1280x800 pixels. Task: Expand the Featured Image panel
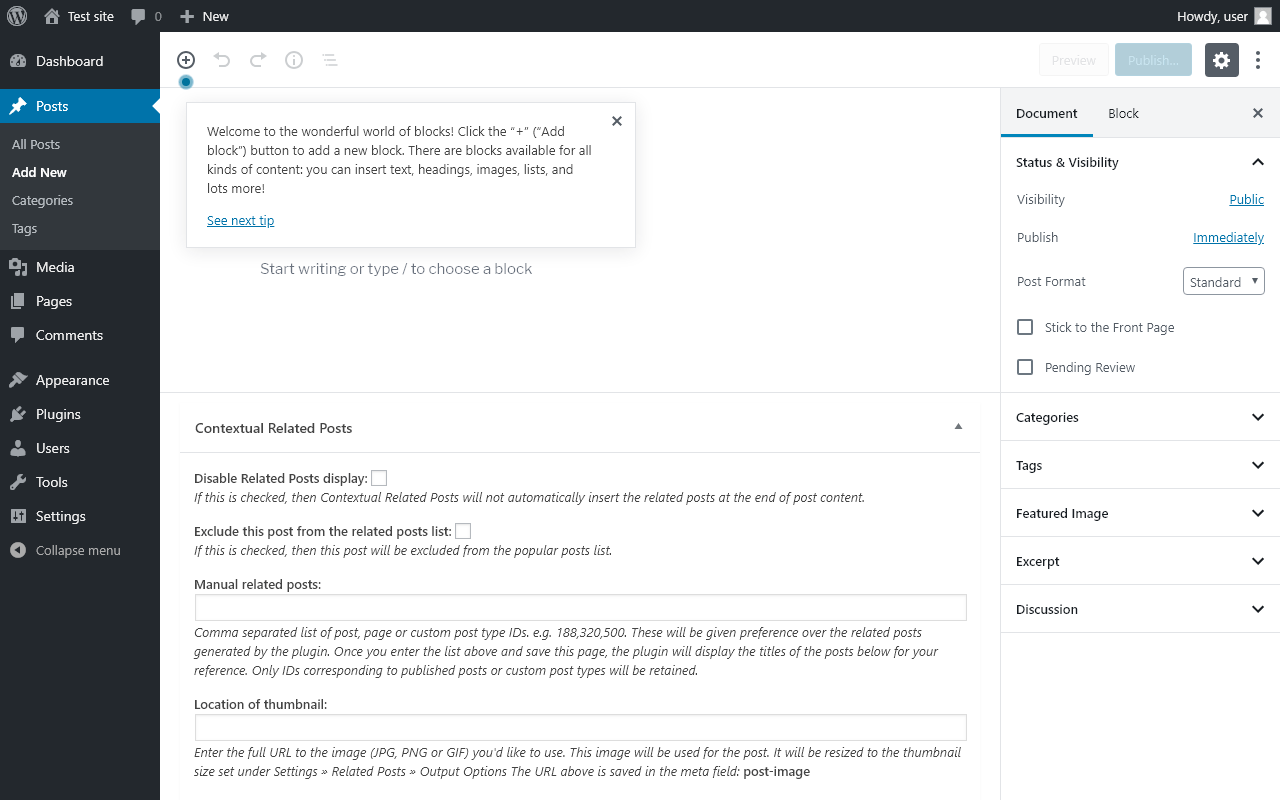1140,513
